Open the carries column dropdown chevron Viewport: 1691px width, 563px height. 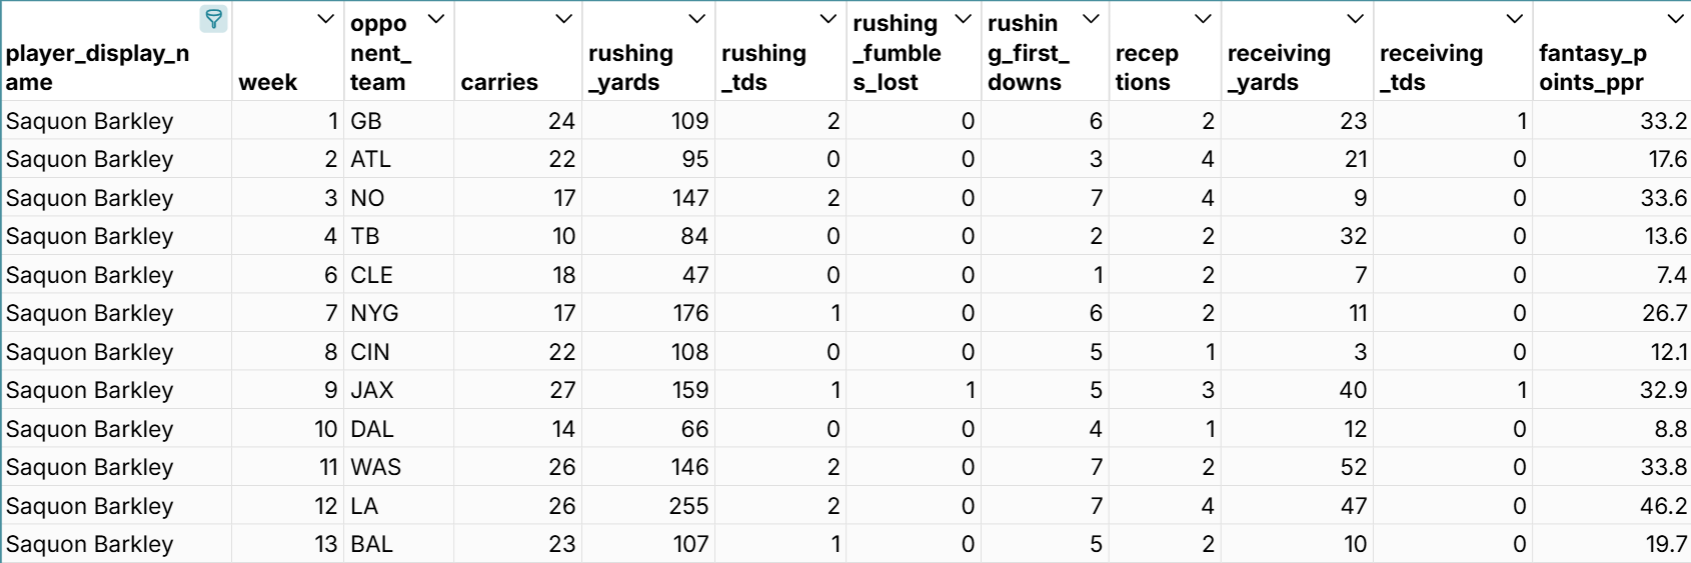[x=564, y=19]
